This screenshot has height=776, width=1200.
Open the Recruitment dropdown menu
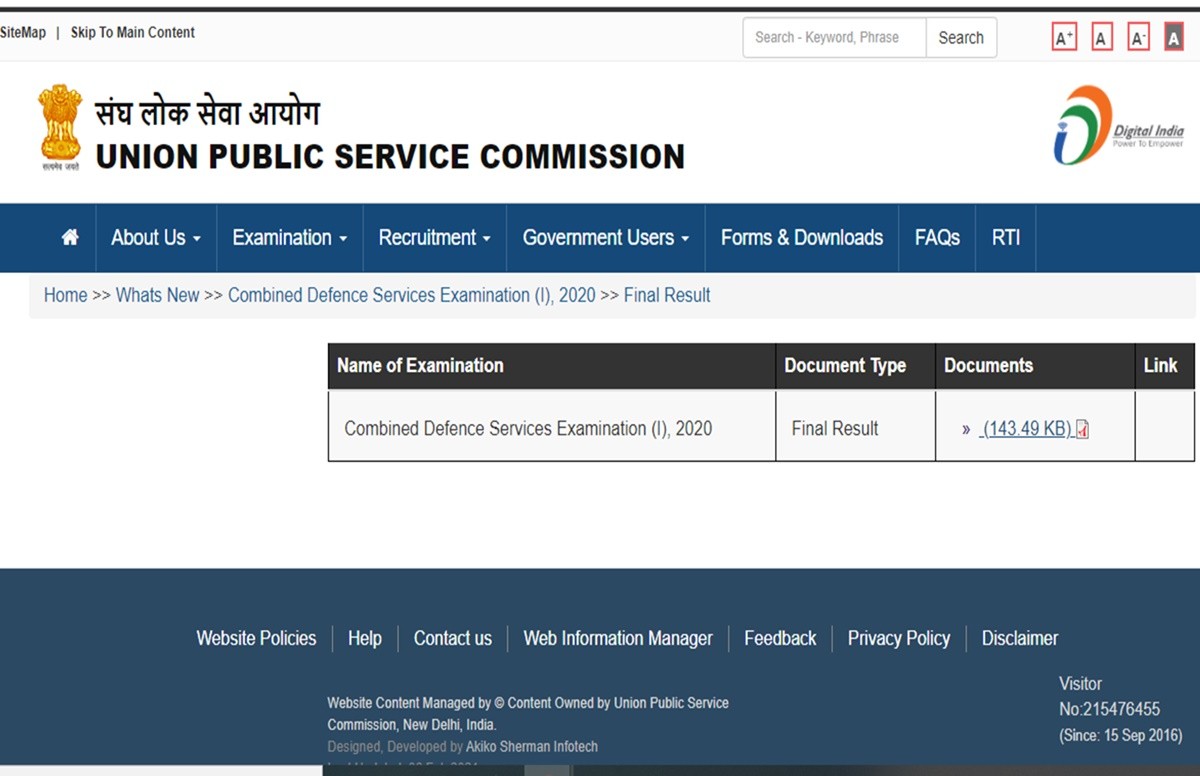[434, 238]
